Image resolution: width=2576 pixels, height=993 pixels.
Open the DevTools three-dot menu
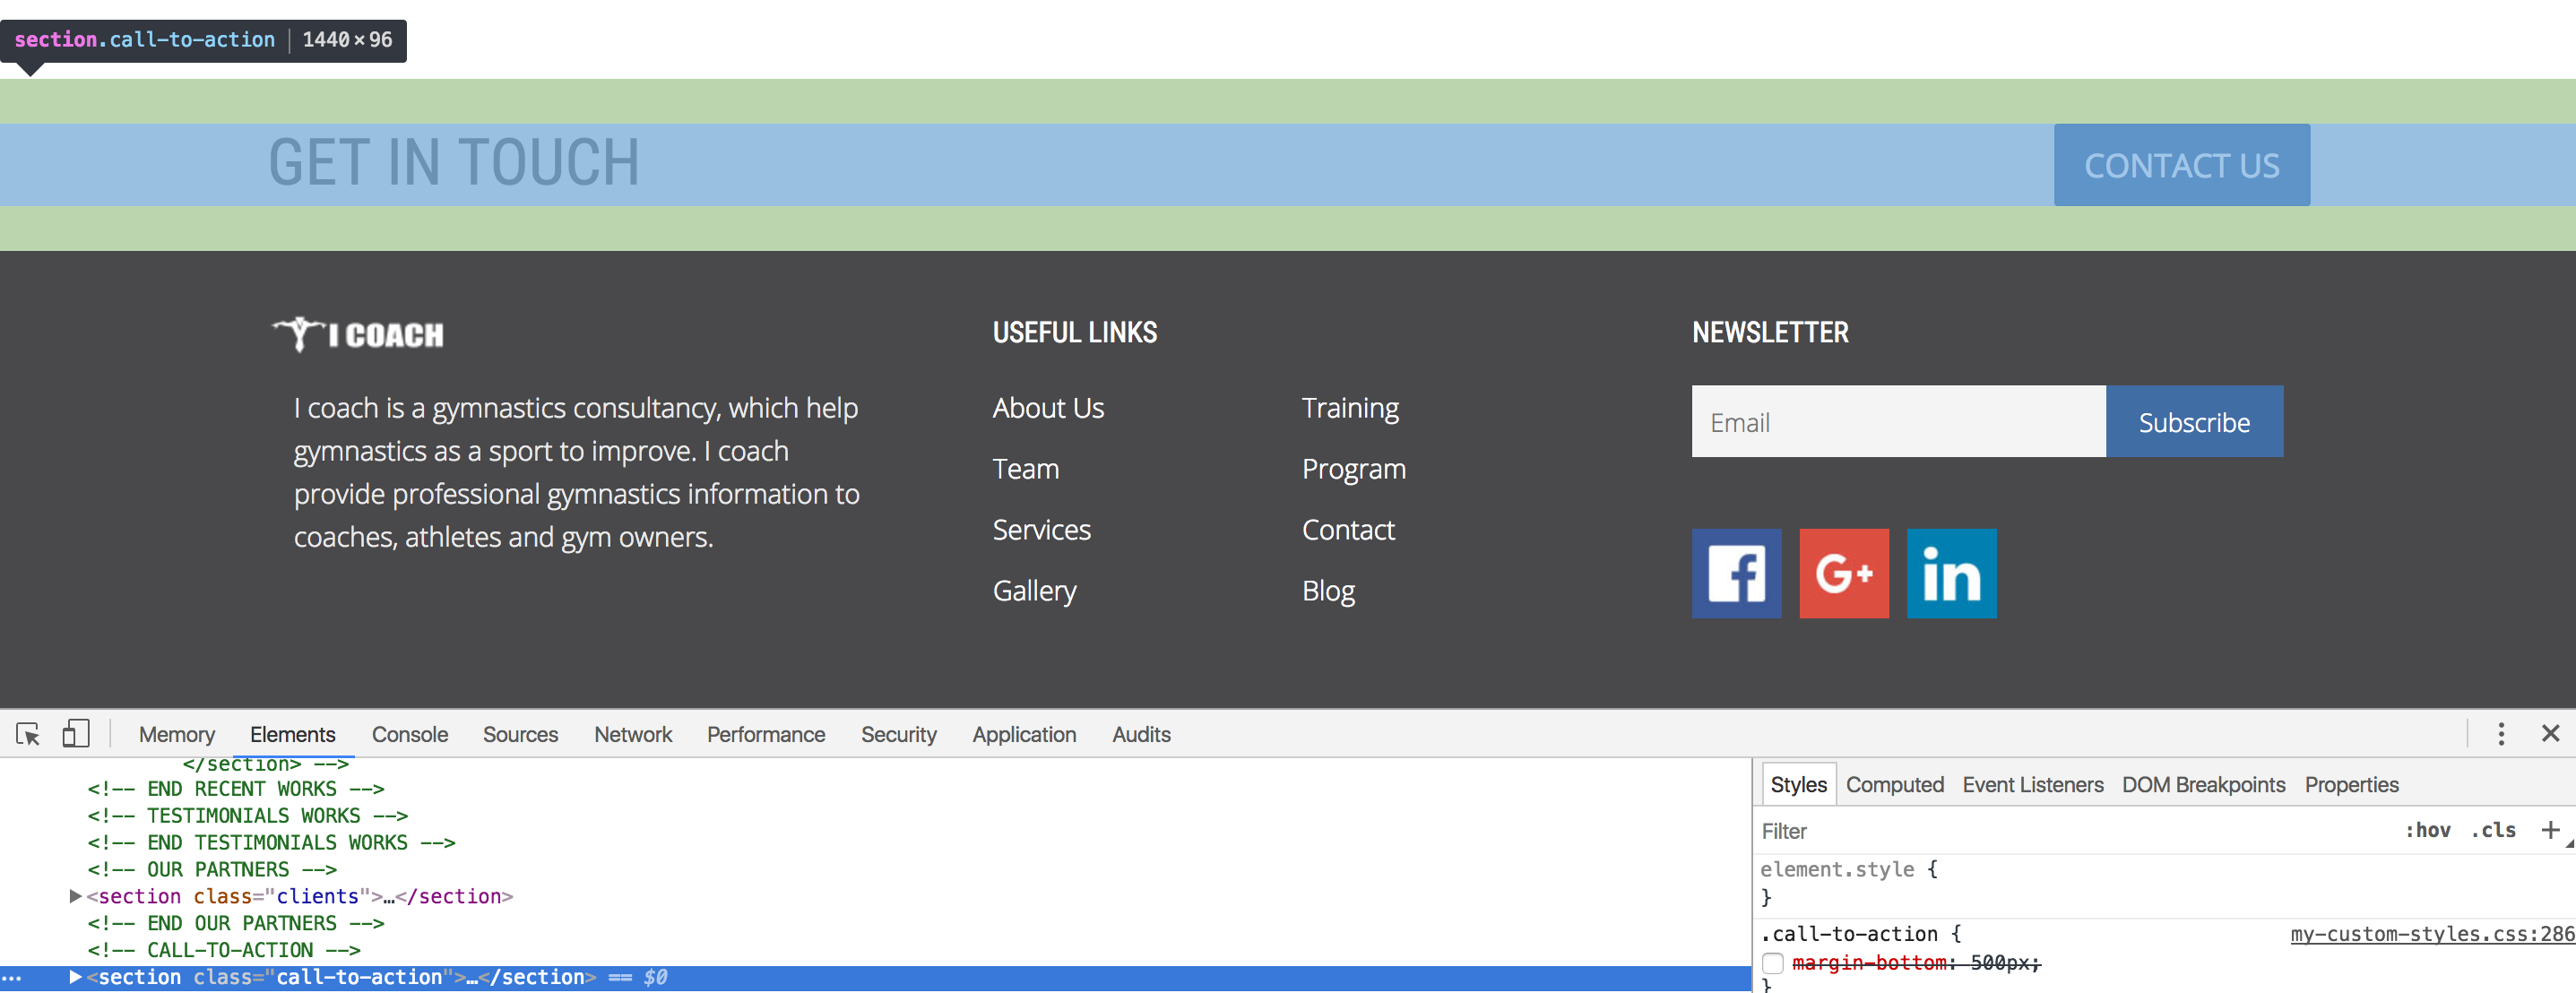[x=2501, y=734]
